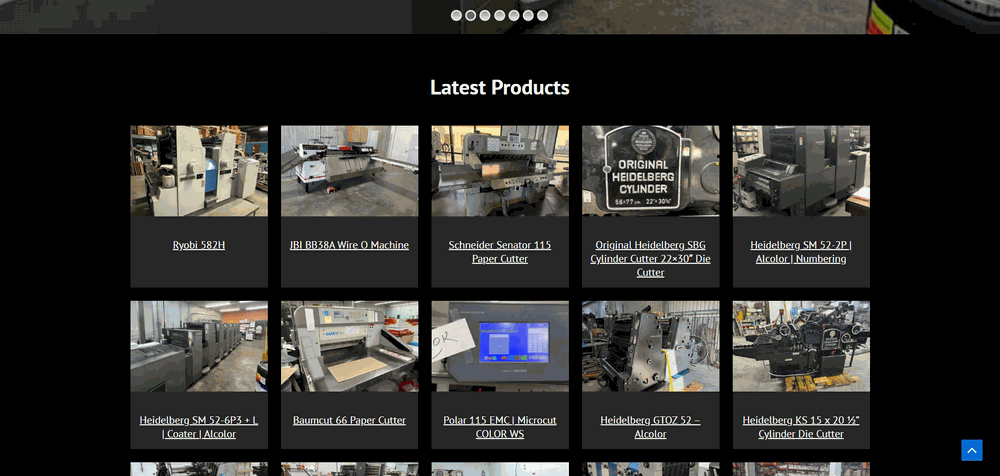Click the Ryobi 582H product photo

pyautogui.click(x=198, y=171)
